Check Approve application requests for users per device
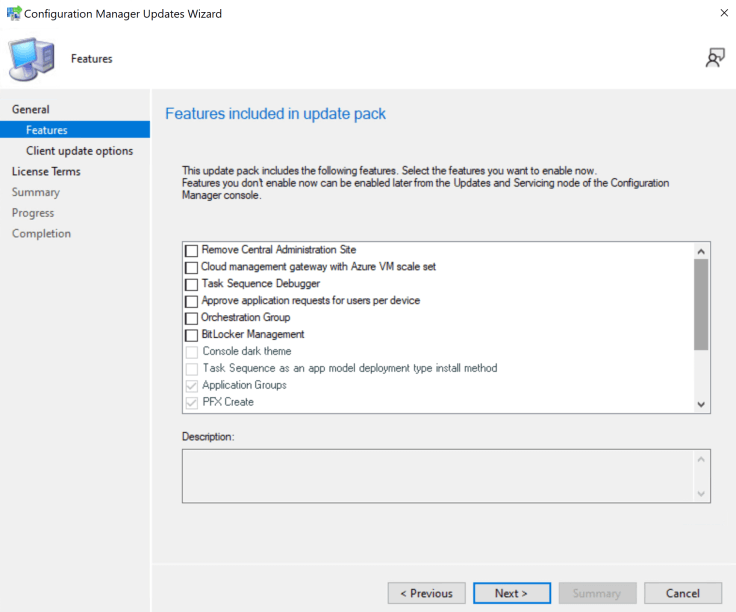Image resolution: width=736 pixels, height=612 pixels. [191, 301]
